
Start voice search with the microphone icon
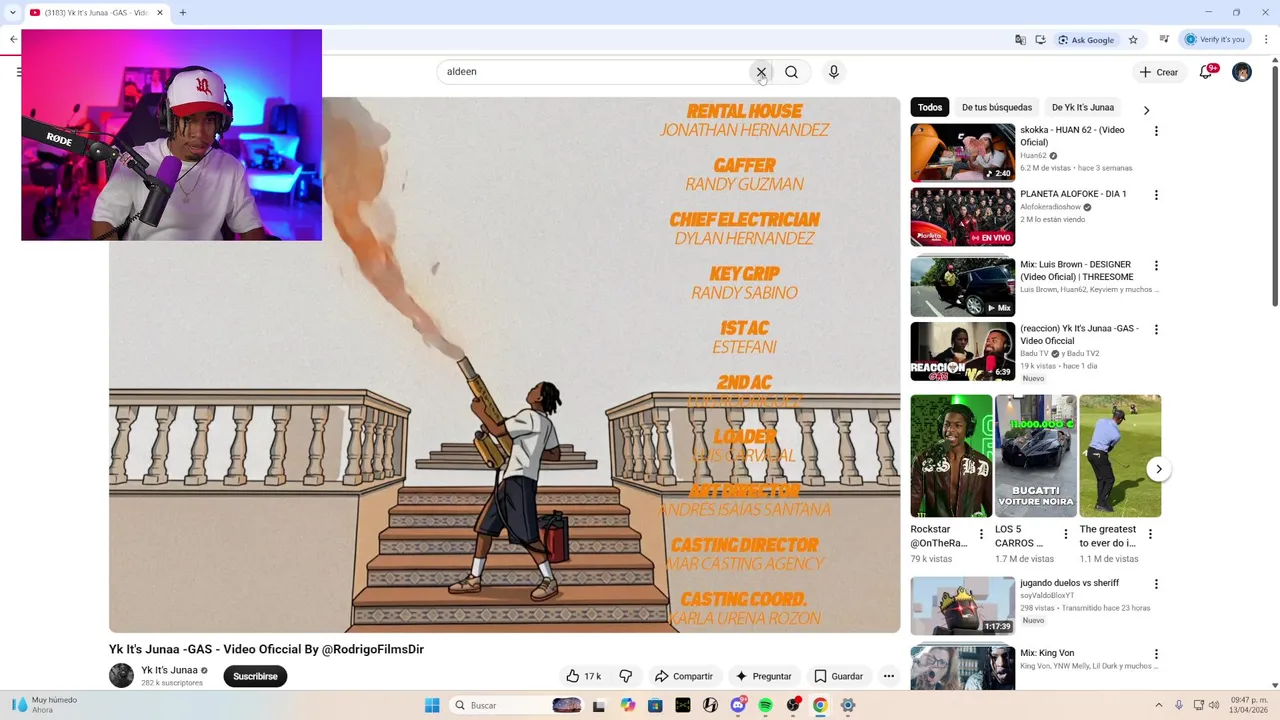pos(833,72)
